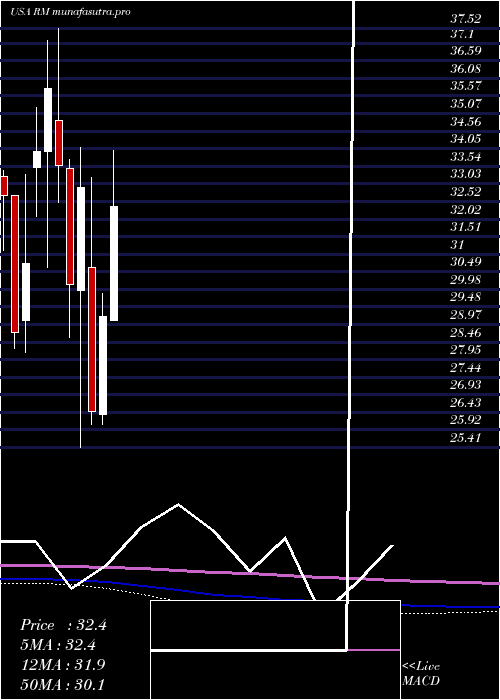Click the 34.56 price axis label
Viewport: 500px width, 700px height.
pos(466,121)
